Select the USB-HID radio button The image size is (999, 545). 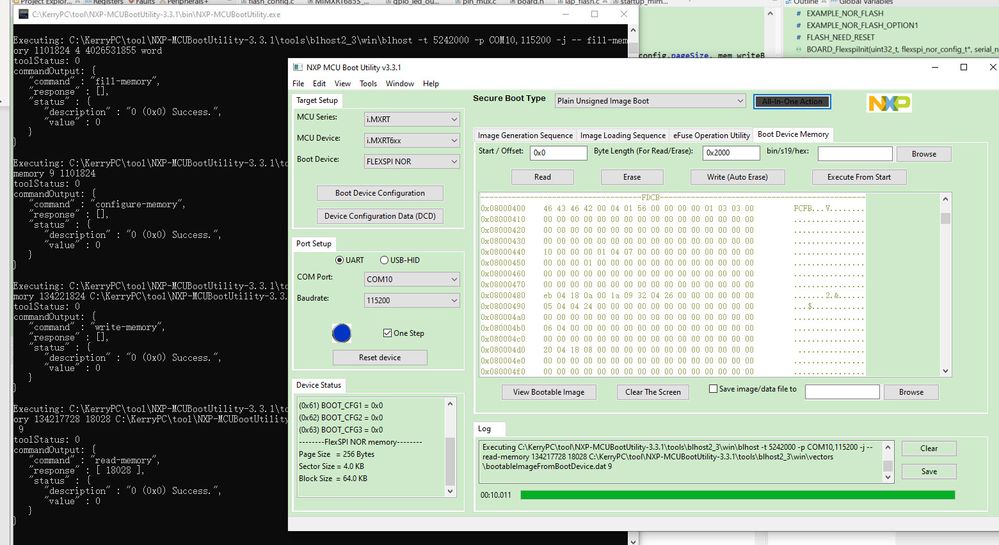[384, 260]
